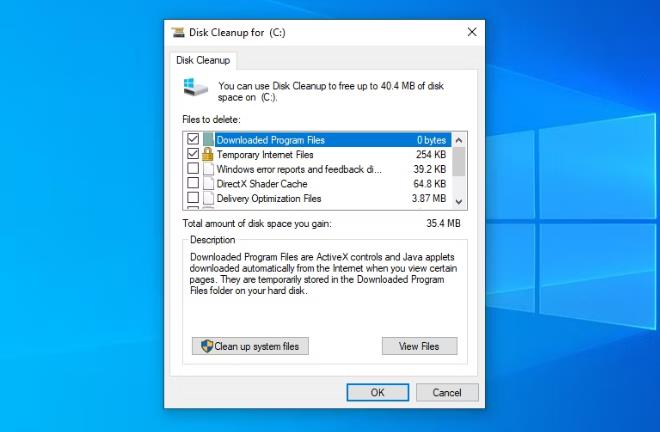The image size is (660, 432).
Task: Open View Files button
Action: (419, 346)
